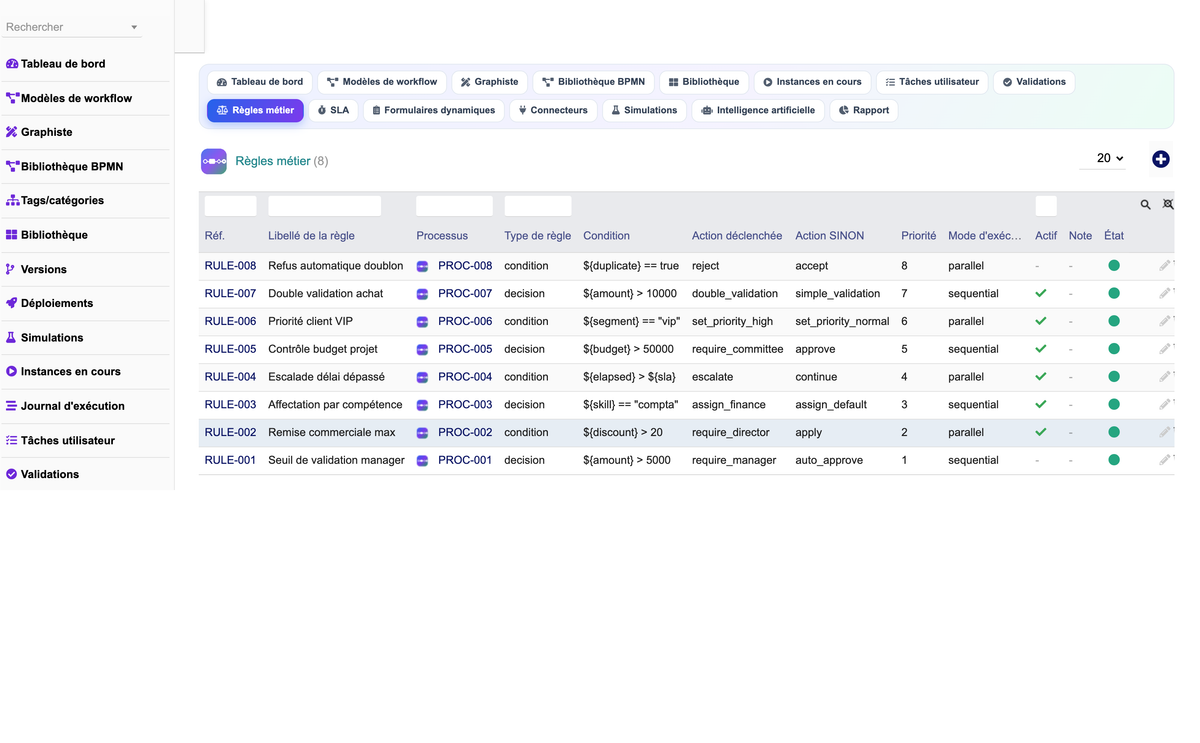Image resolution: width=1200 pixels, height=743 pixels.
Task: Open the PROC-002 process link
Action: tap(465, 433)
